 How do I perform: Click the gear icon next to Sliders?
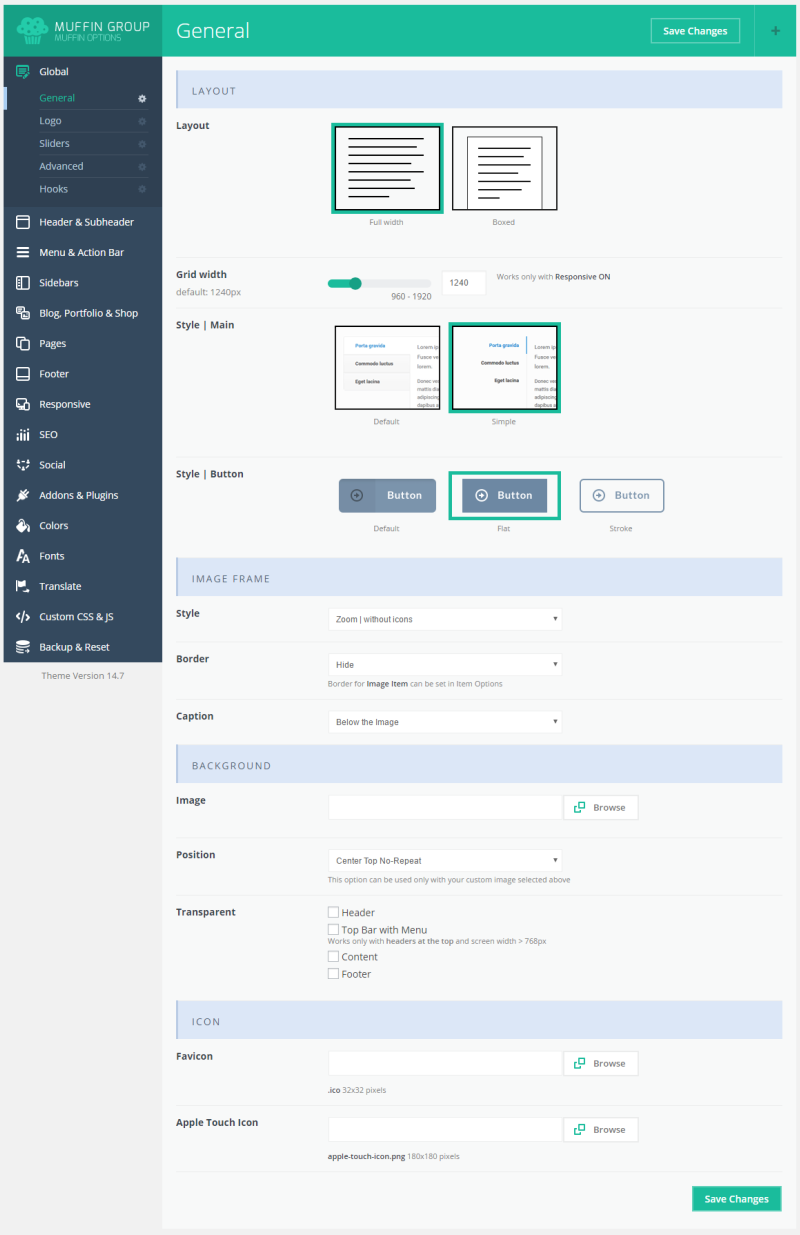click(x=142, y=144)
